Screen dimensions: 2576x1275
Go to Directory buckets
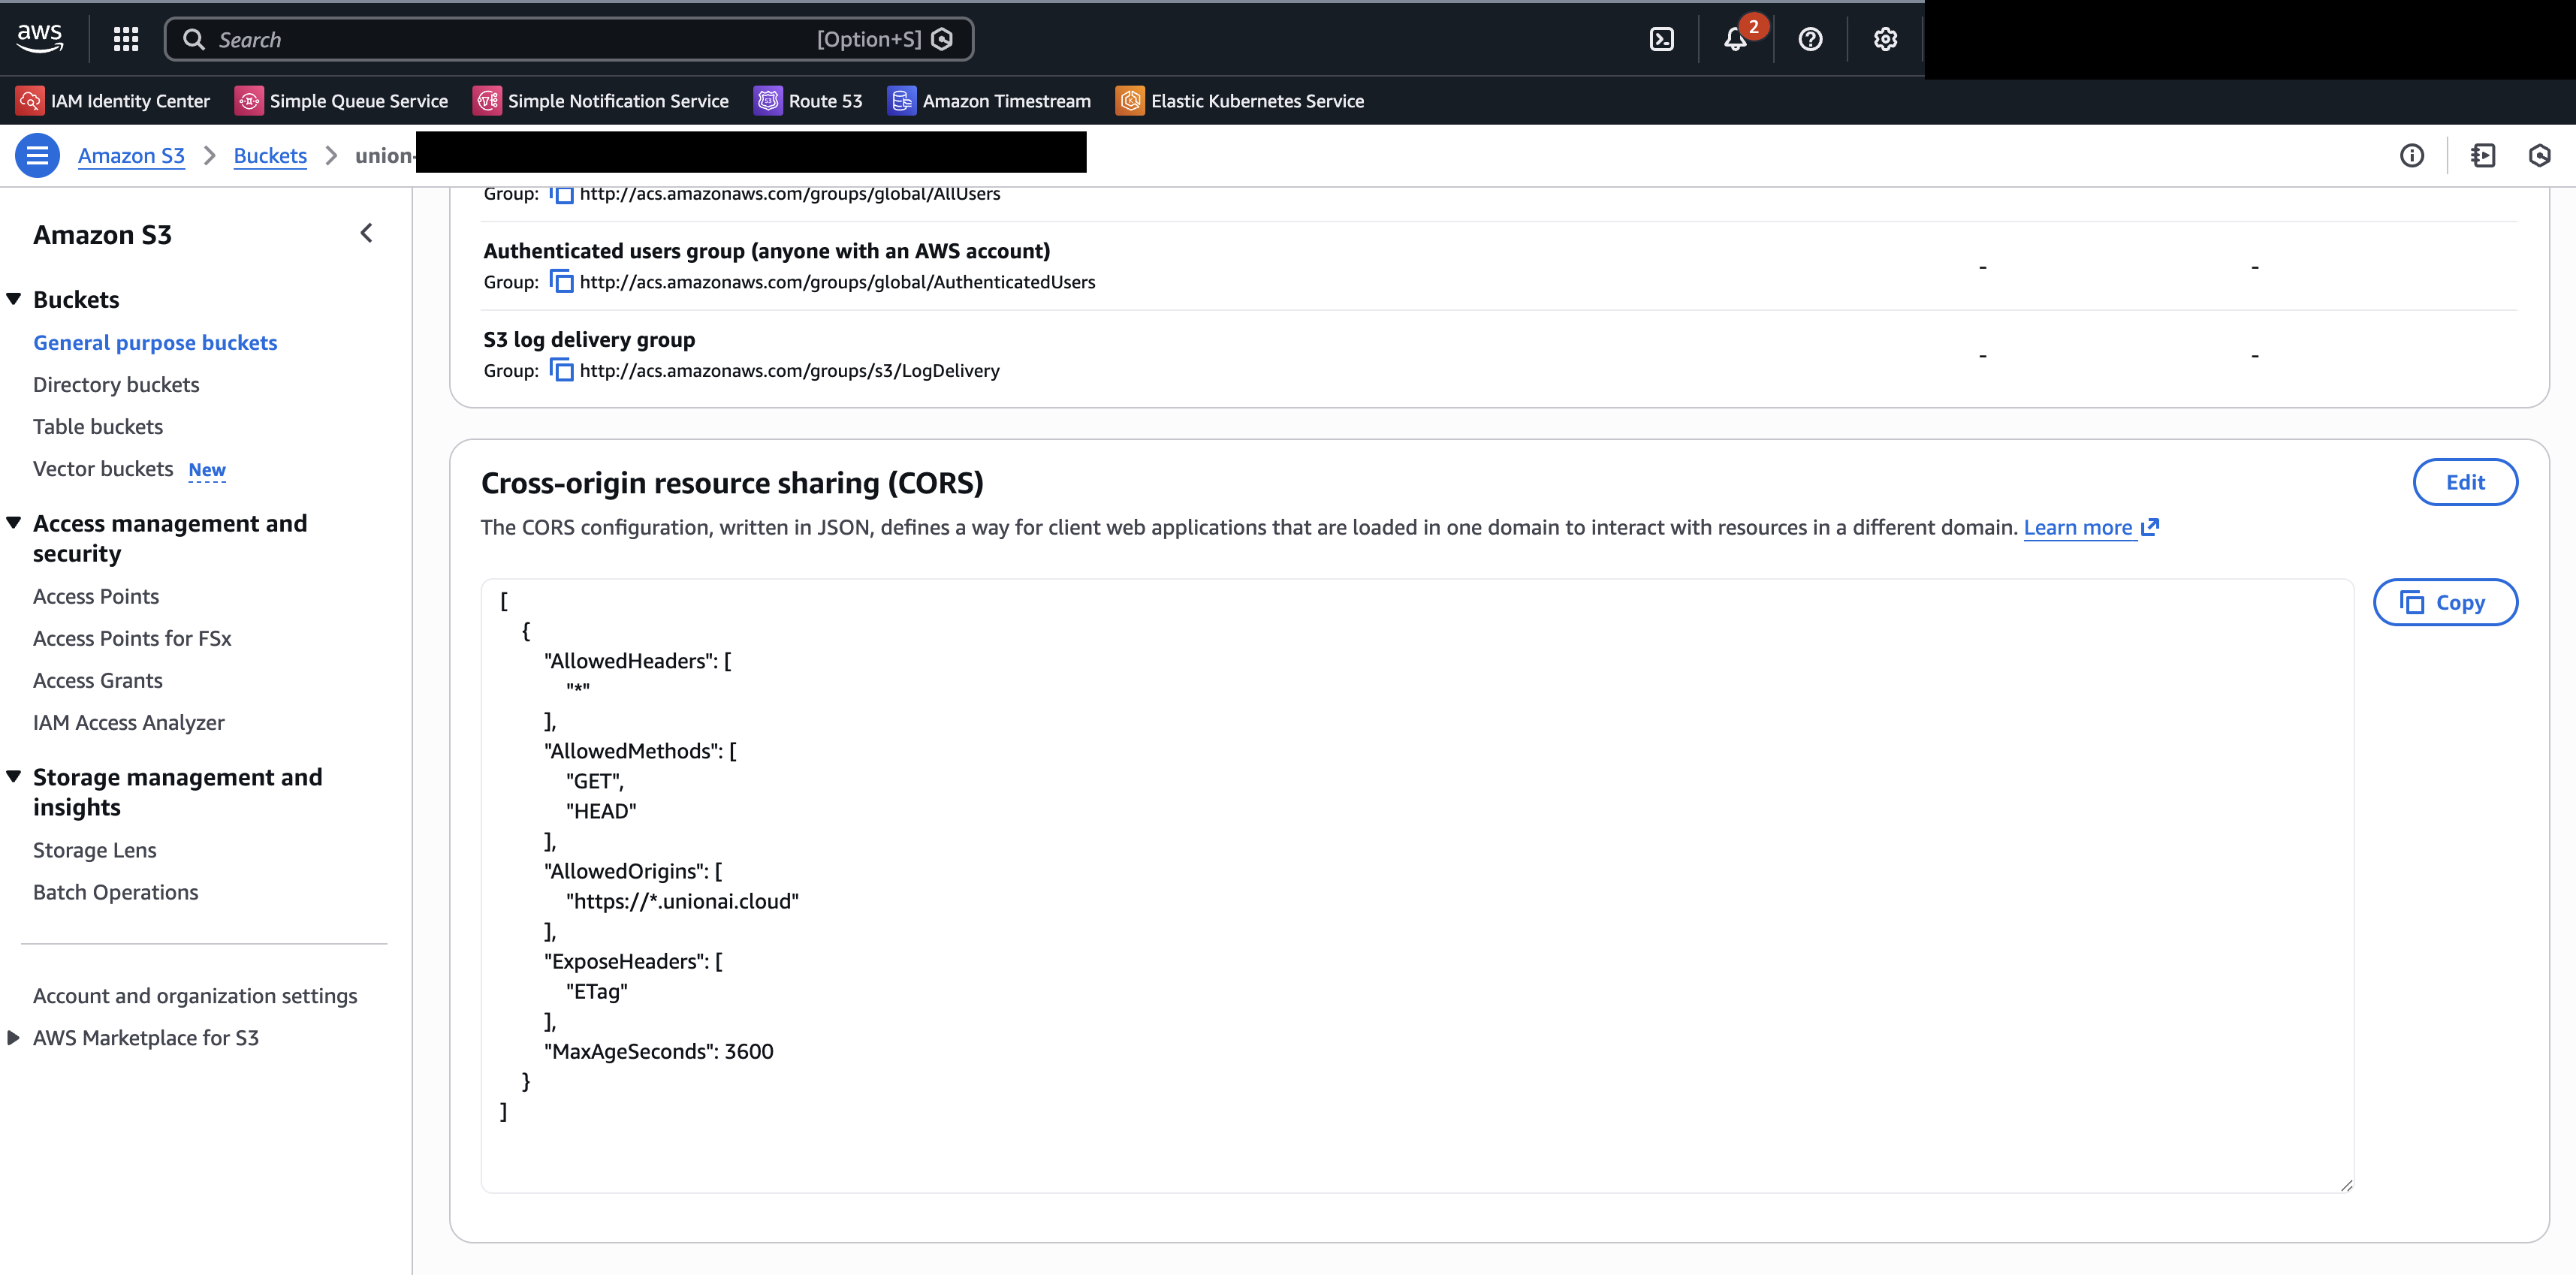(116, 385)
